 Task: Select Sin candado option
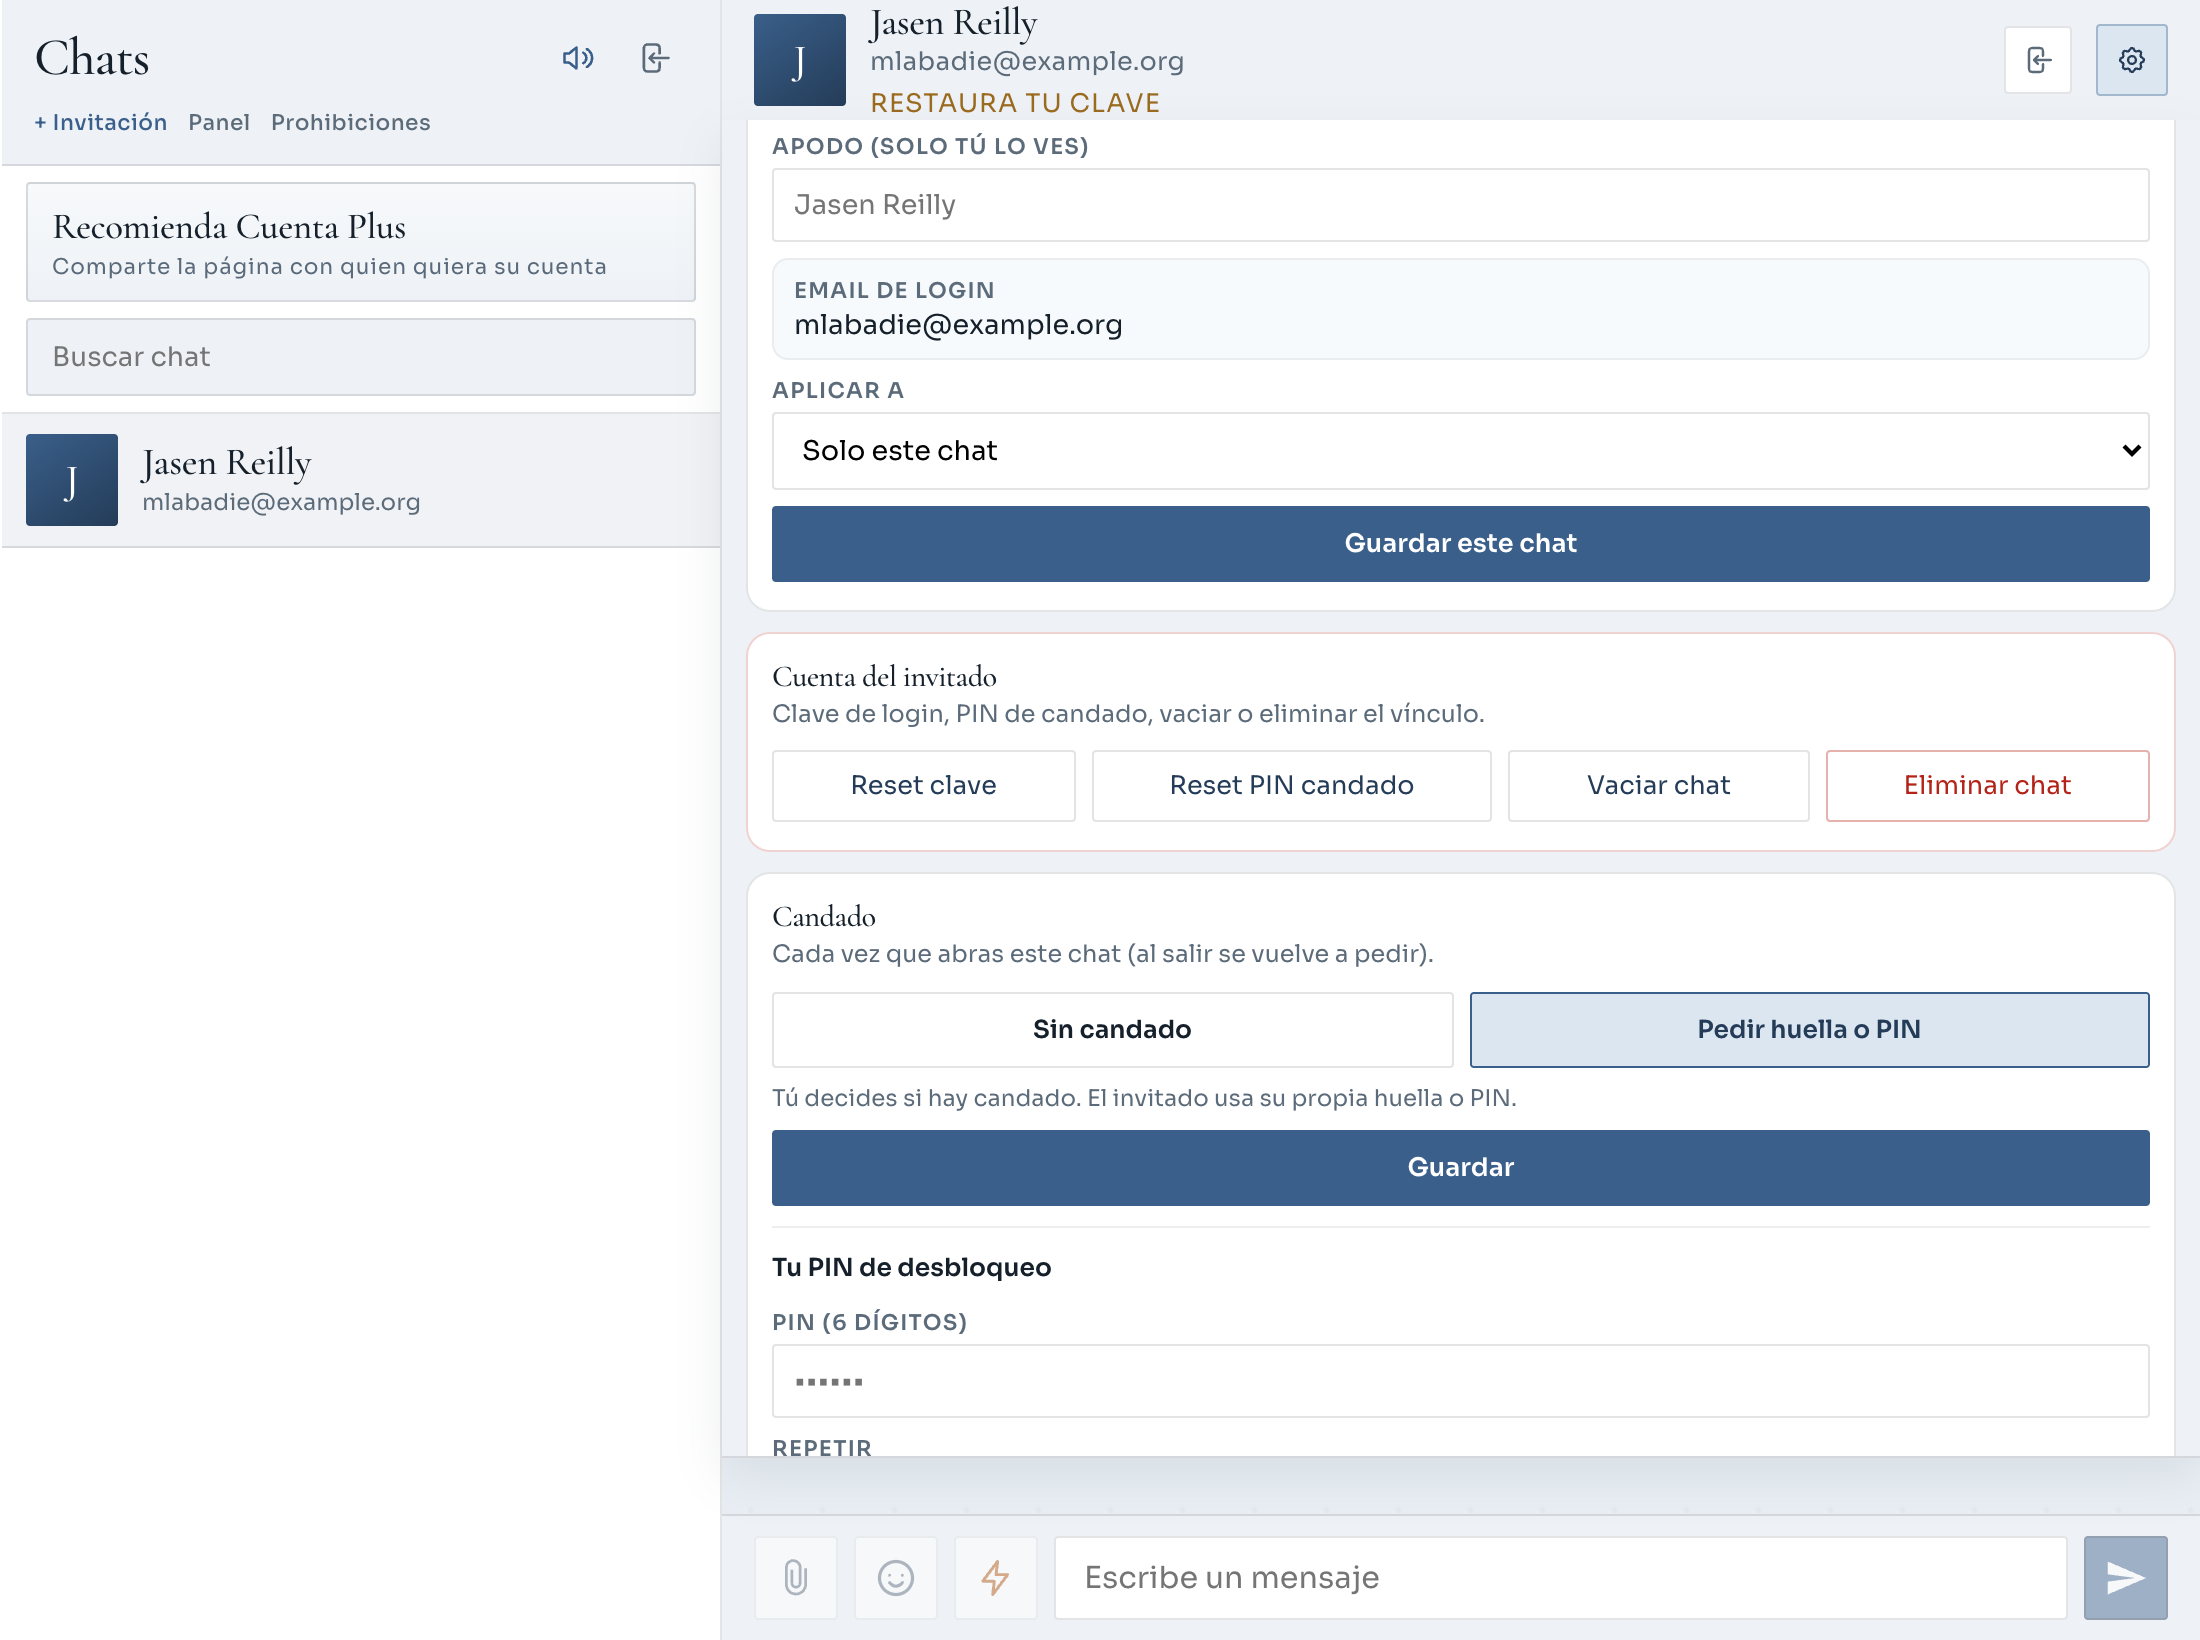click(1112, 1029)
